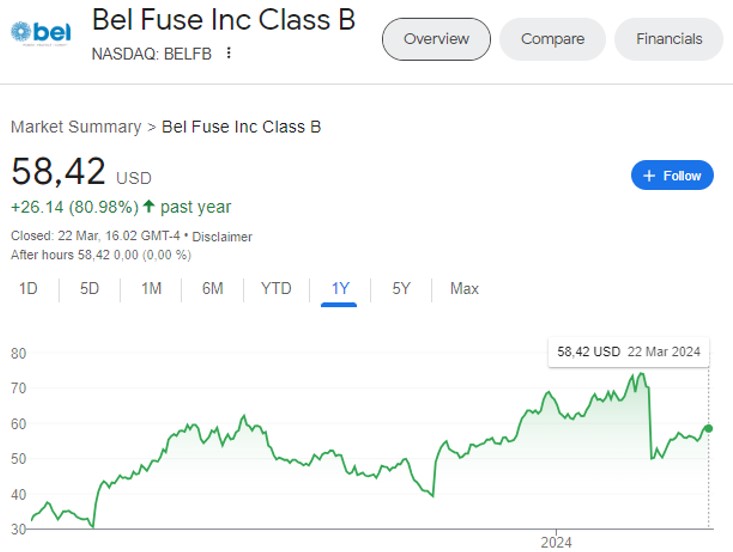Open the Disclaimer link
The image size is (733, 552).
[x=222, y=237]
